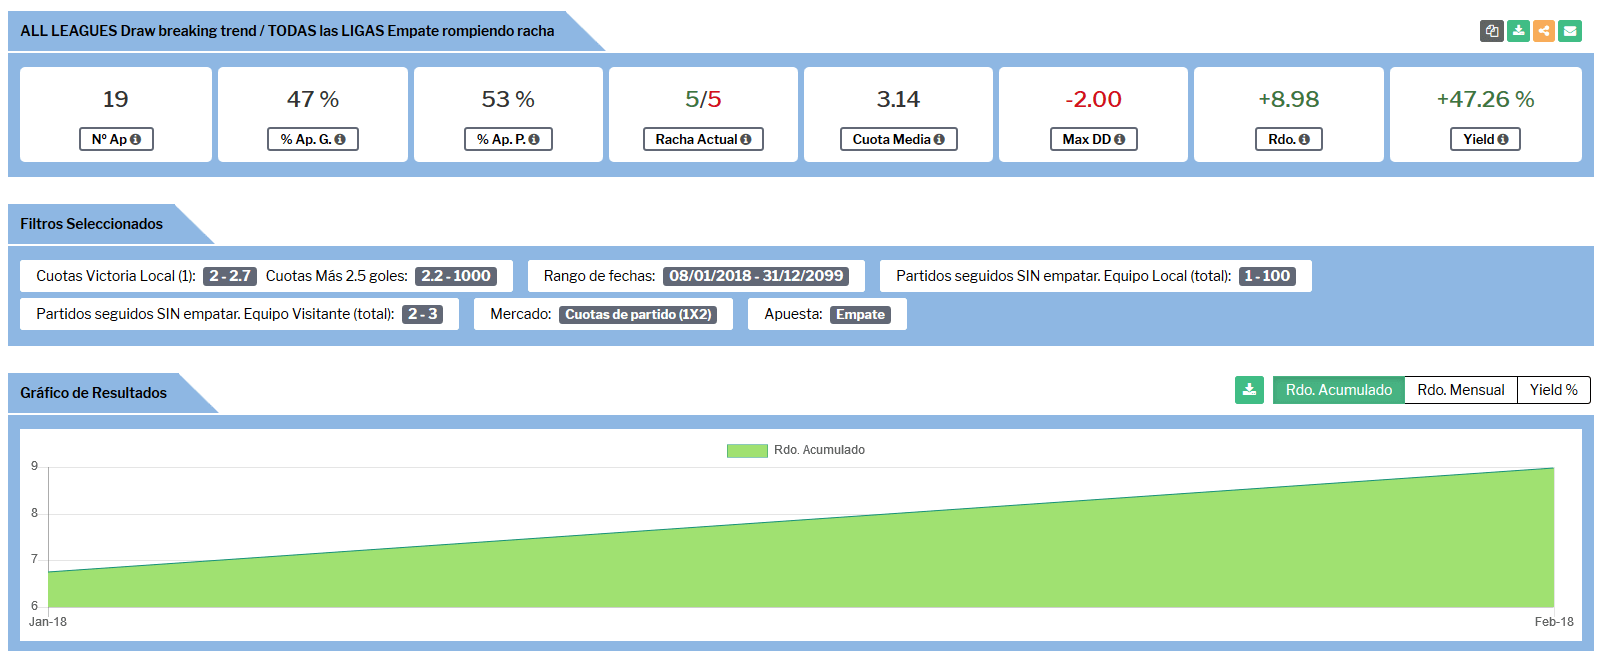Screen dimensions: 1601x660
Task: Click the date range tag 08/01/2018 - 31/12/2099
Action: pyautogui.click(x=756, y=276)
